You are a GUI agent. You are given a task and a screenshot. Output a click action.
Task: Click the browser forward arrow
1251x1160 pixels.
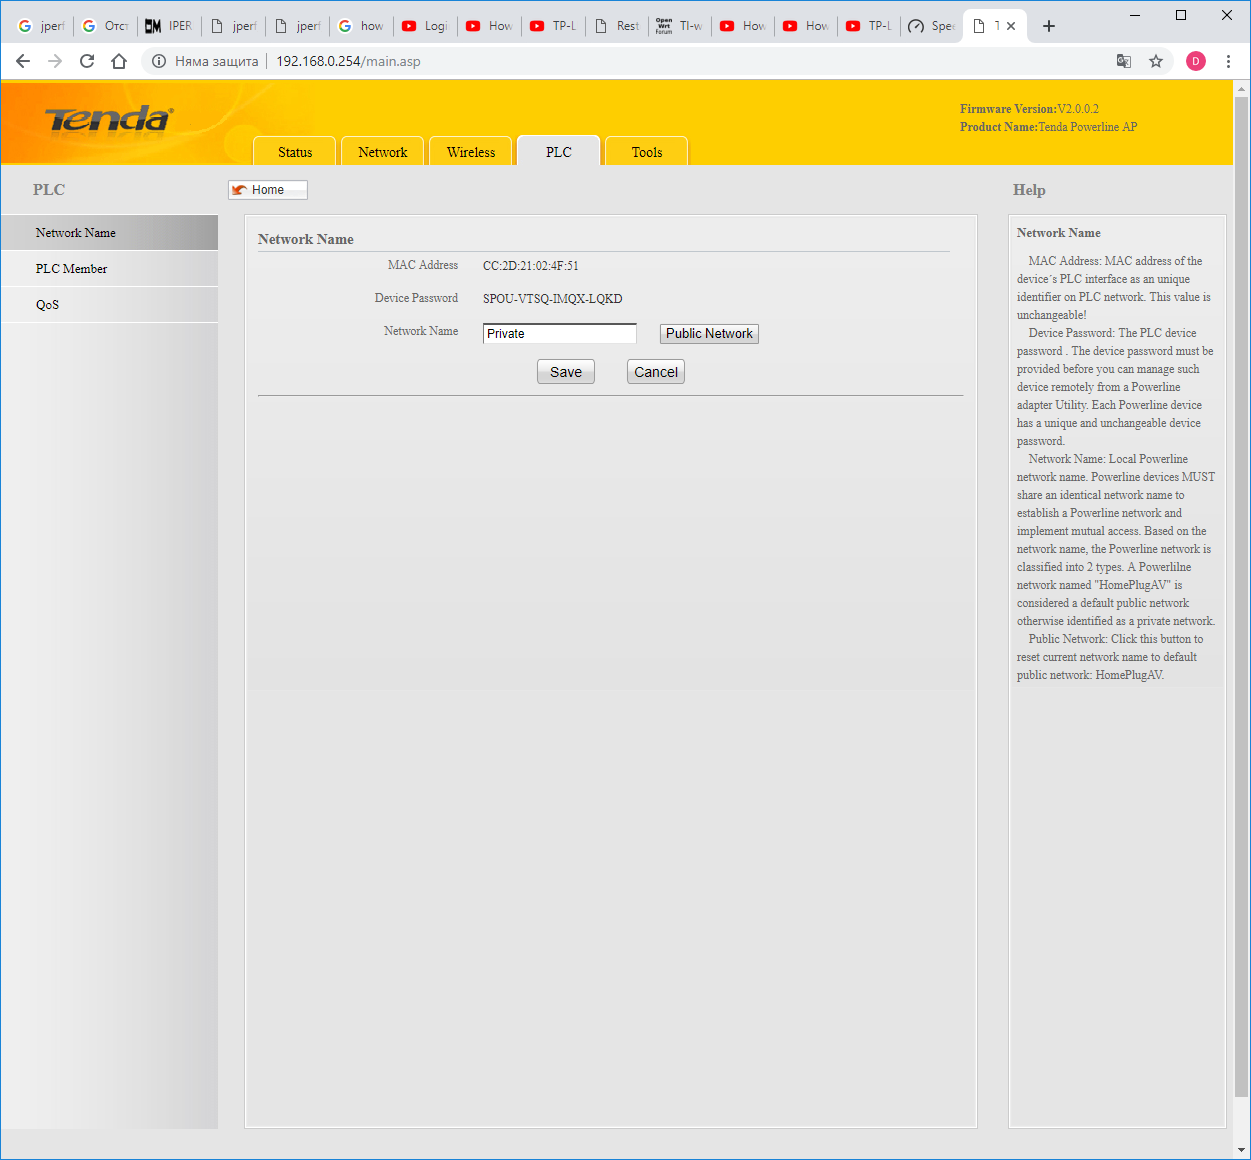click(x=55, y=61)
